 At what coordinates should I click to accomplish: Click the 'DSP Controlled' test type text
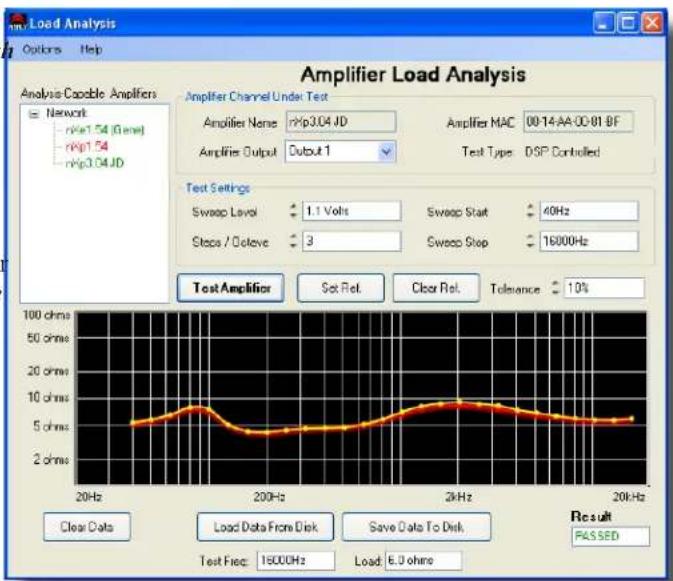pyautogui.click(x=562, y=152)
